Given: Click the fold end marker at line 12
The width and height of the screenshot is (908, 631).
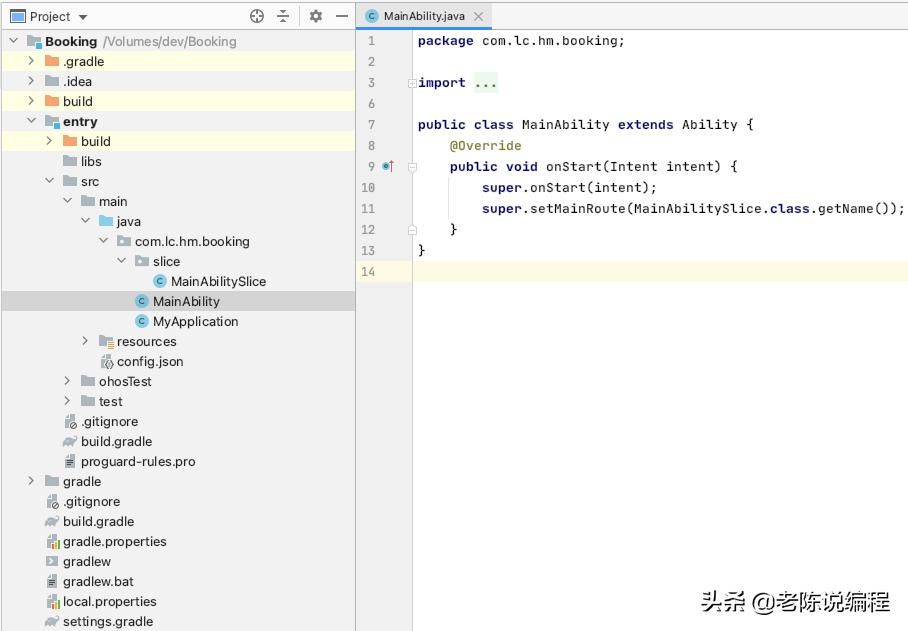Looking at the screenshot, I should tap(412, 230).
